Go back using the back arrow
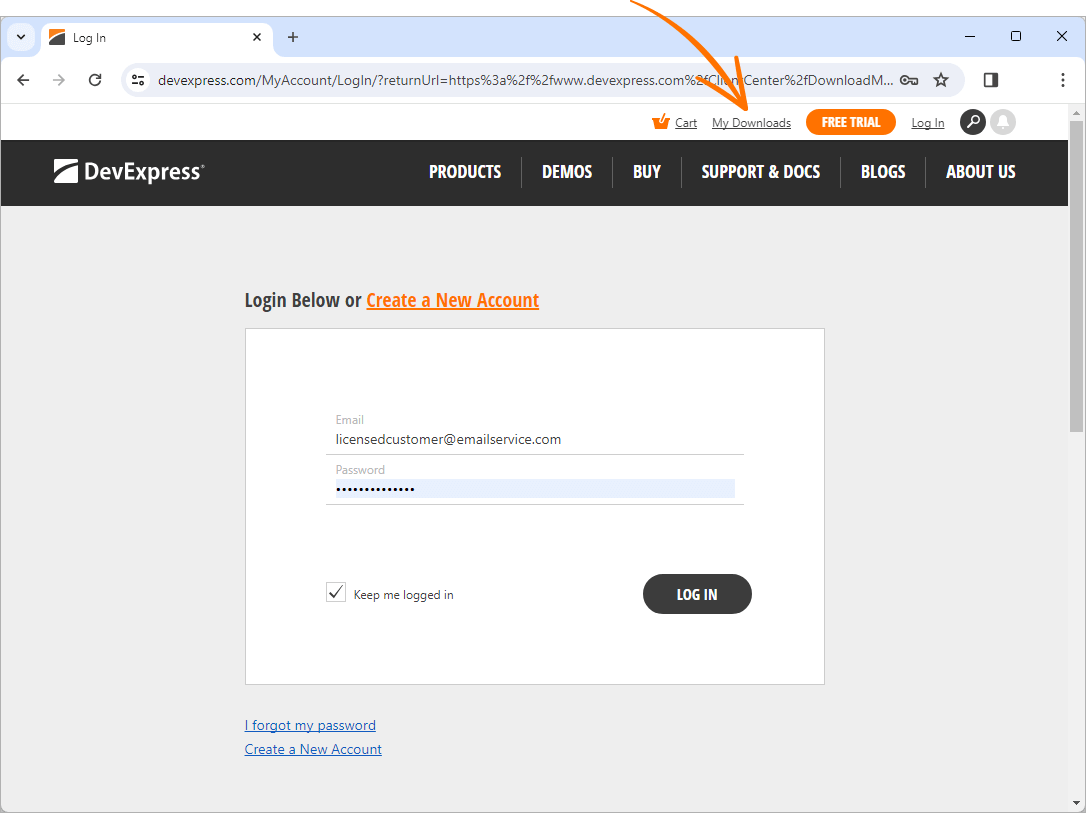 click(x=23, y=80)
